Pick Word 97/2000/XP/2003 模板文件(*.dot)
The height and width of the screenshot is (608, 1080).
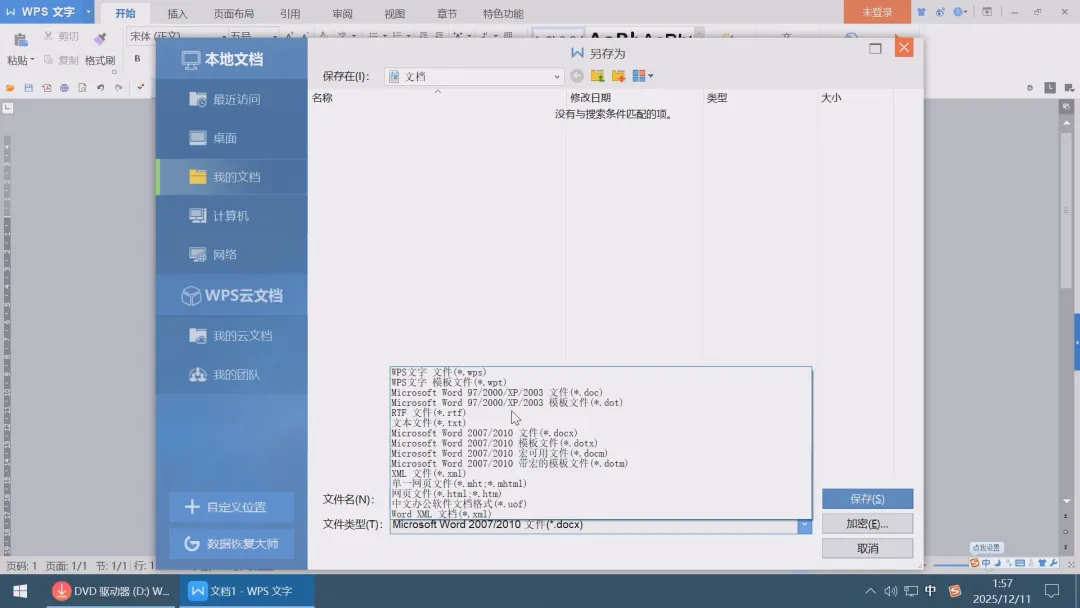pos(506,403)
